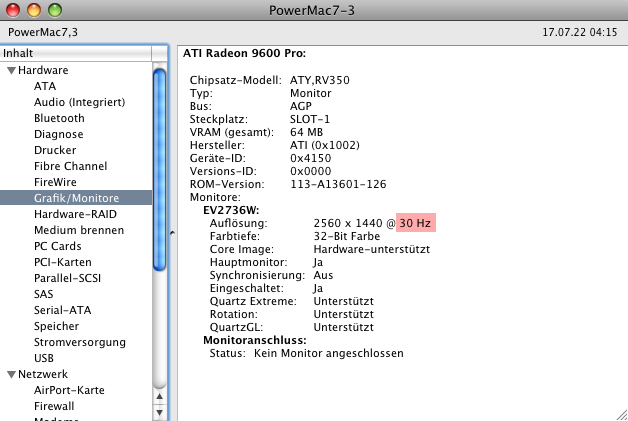The height and width of the screenshot is (421, 628).
Task: Select FireWire in the sidebar
Action: click(55, 182)
